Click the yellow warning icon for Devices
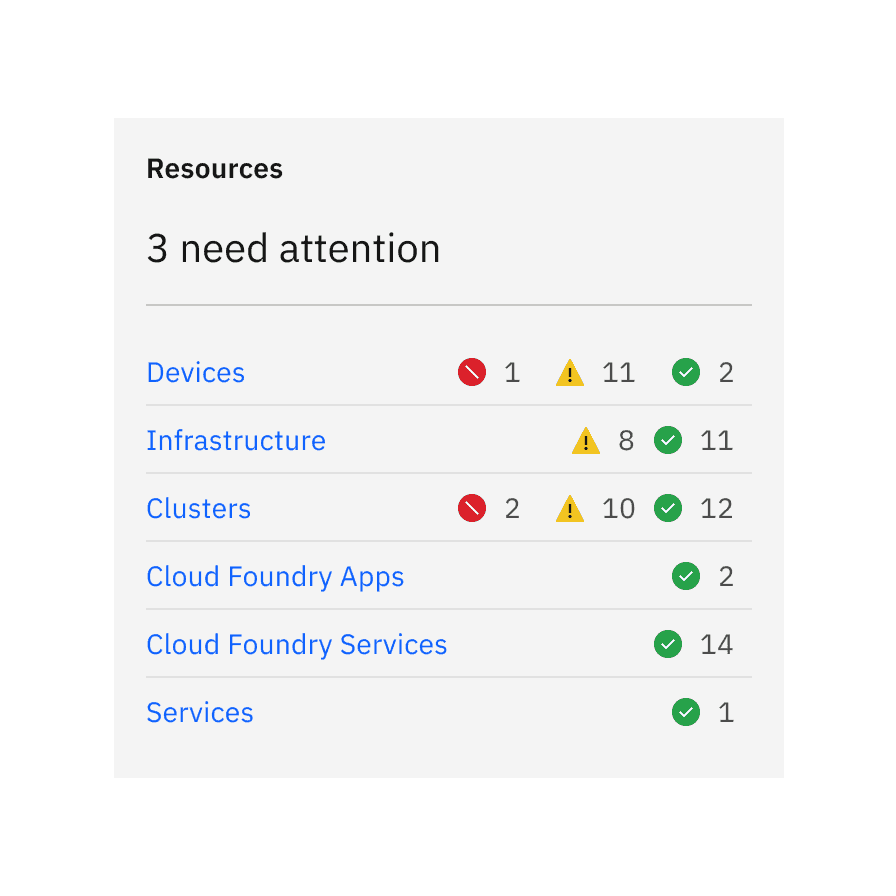Screen dimensions: 896x896 pyautogui.click(x=569, y=372)
